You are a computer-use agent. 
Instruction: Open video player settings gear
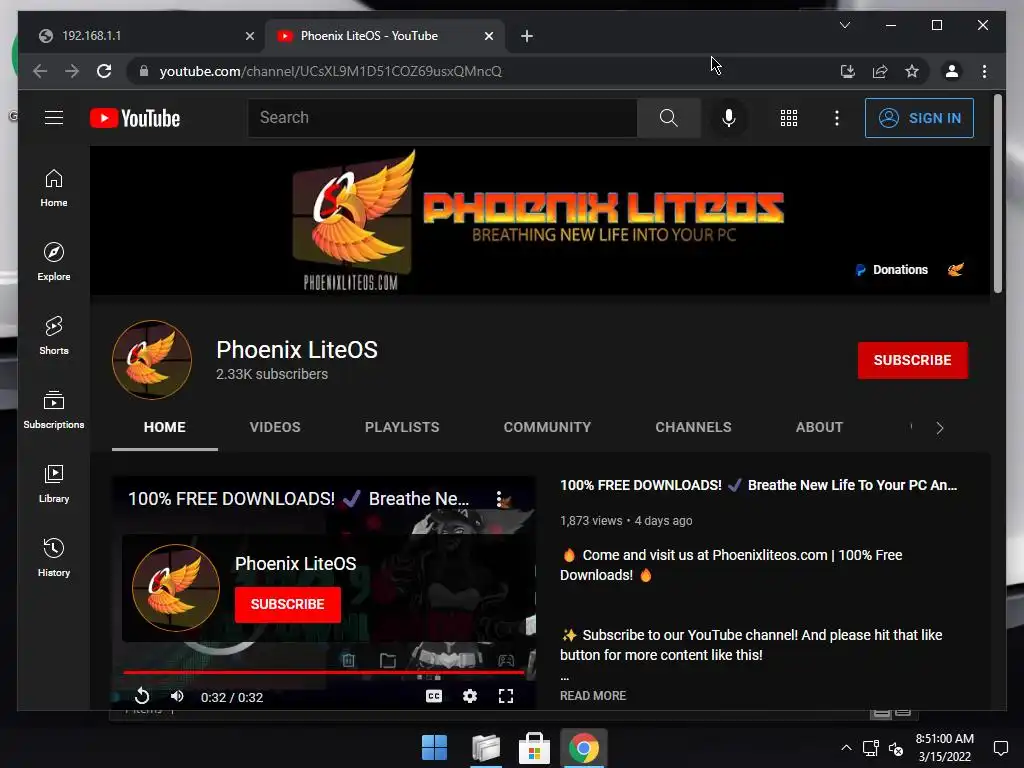(470, 696)
